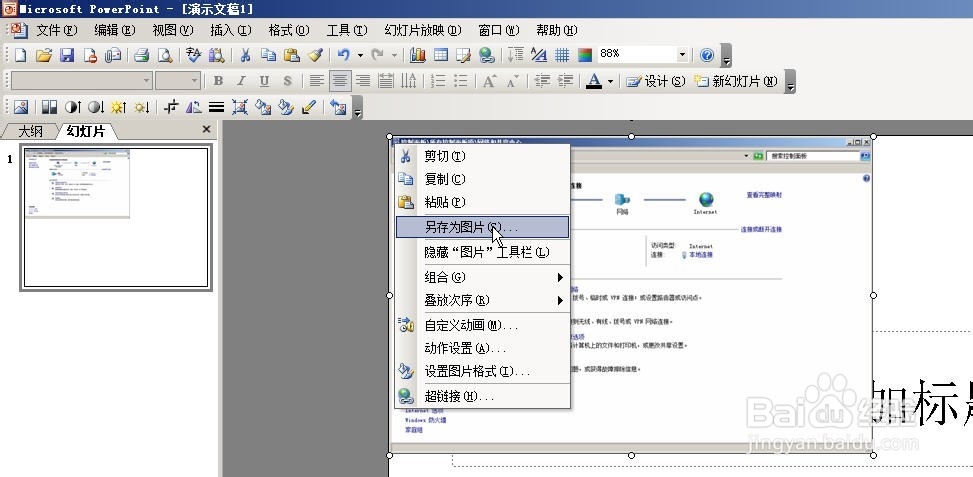This screenshot has height=477, width=973.
Task: Open an existing file via folder icon
Action: pyautogui.click(x=43, y=55)
